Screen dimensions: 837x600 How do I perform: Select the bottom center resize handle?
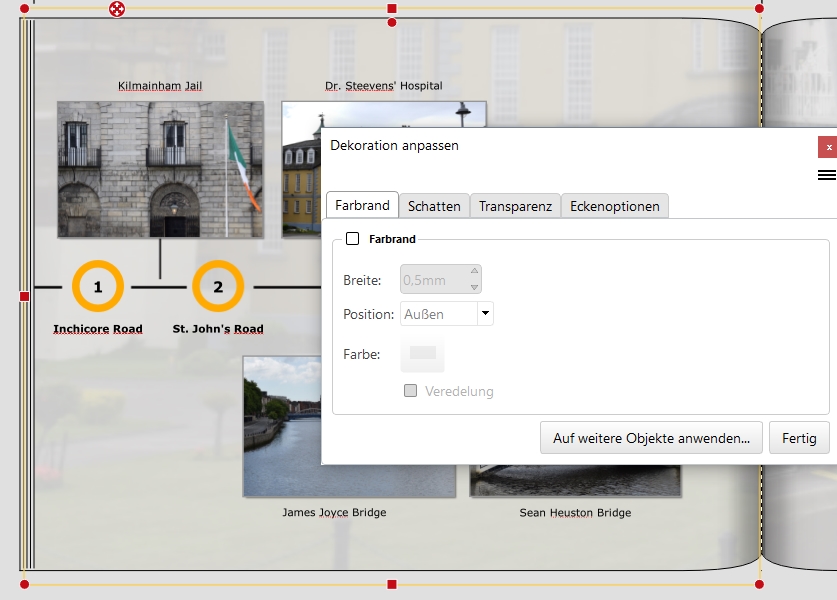pos(392,584)
